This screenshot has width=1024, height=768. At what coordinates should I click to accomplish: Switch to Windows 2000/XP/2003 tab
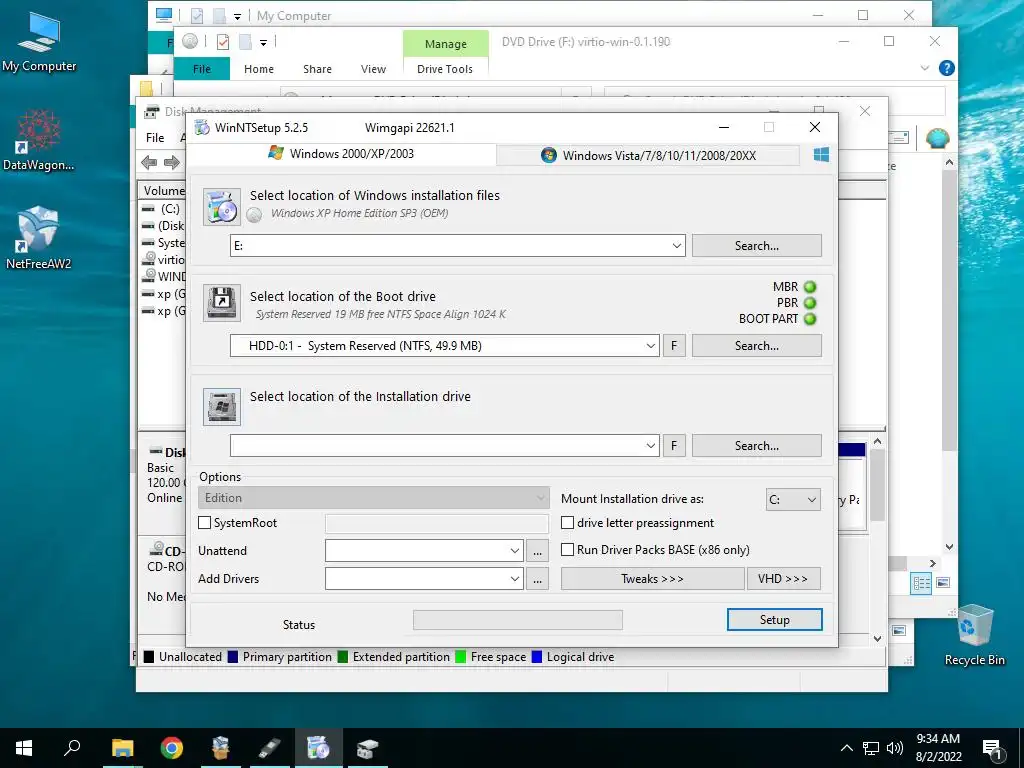341,153
